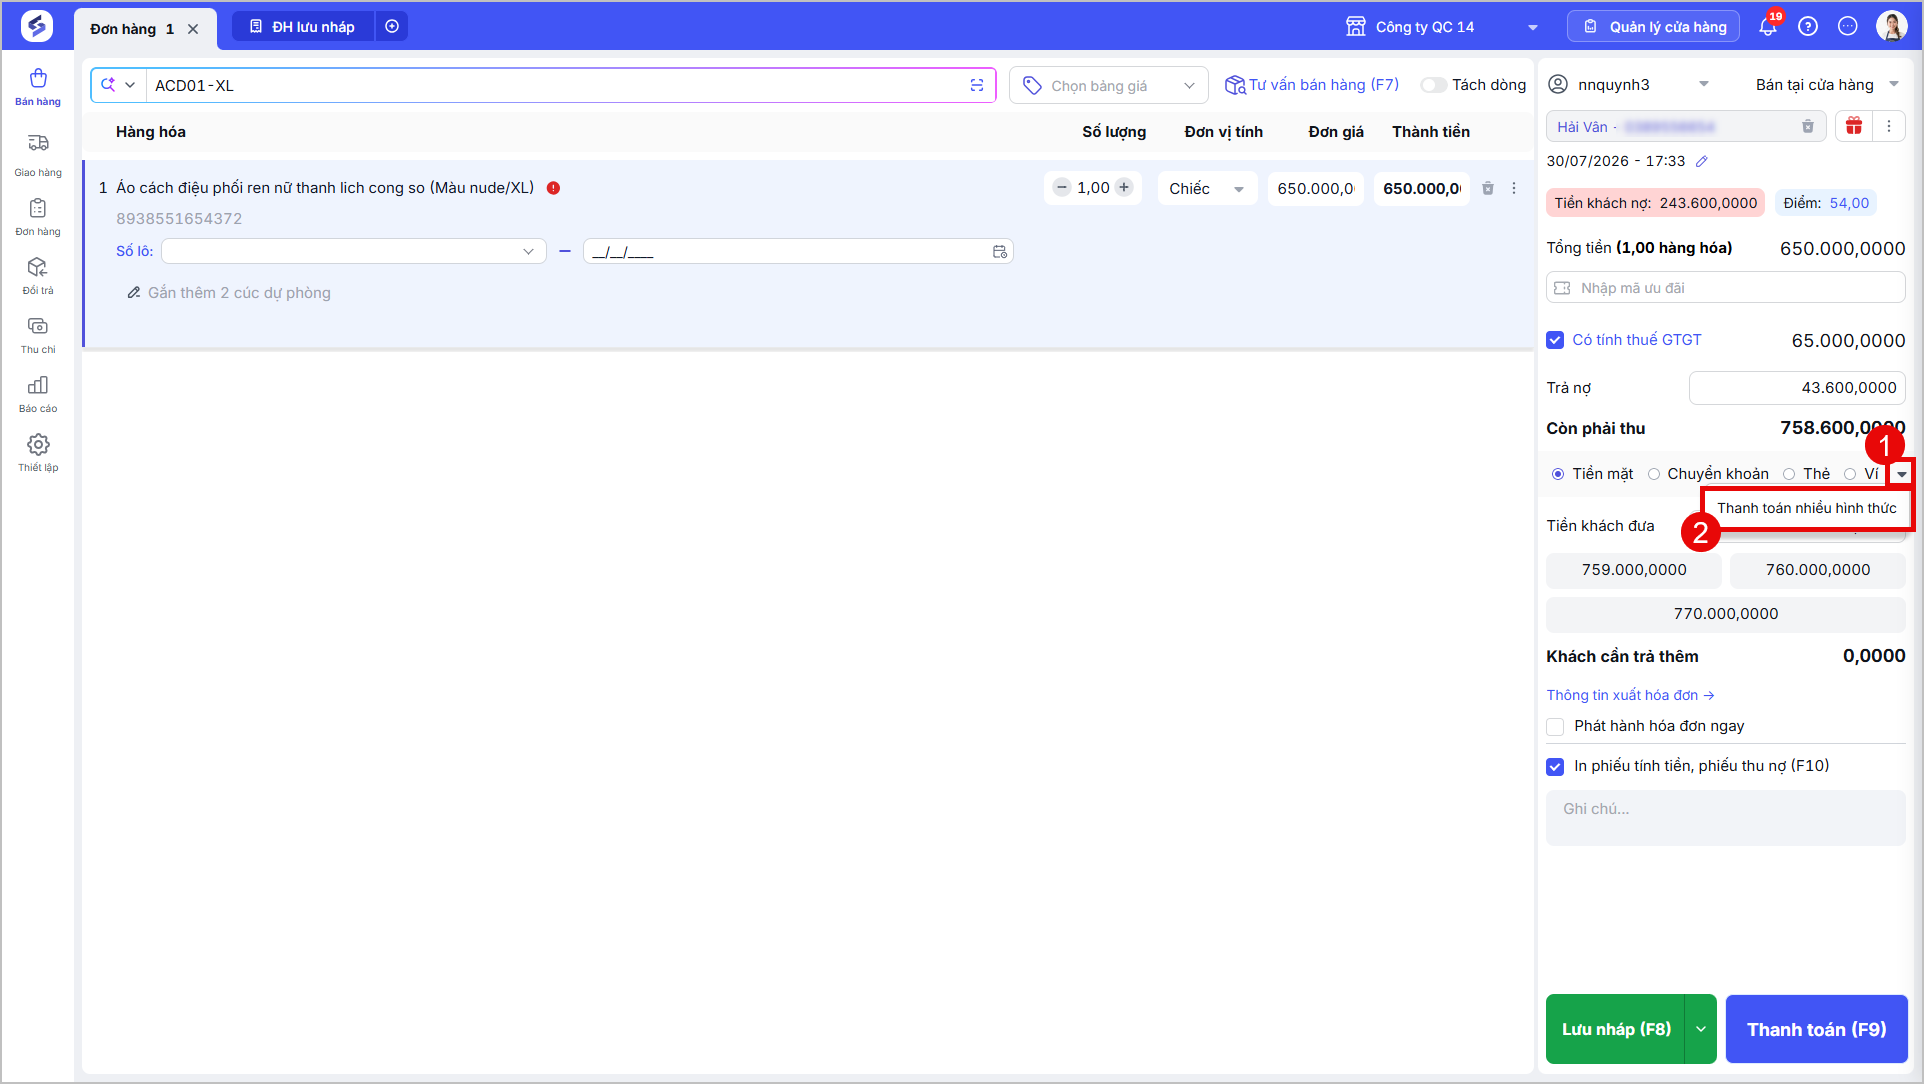Image resolution: width=1924 pixels, height=1084 pixels.
Task: Click the red gift promotion icon
Action: pyautogui.click(x=1854, y=126)
